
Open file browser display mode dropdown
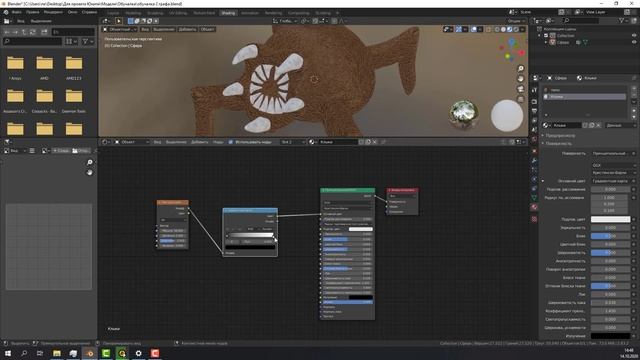pos(71,41)
